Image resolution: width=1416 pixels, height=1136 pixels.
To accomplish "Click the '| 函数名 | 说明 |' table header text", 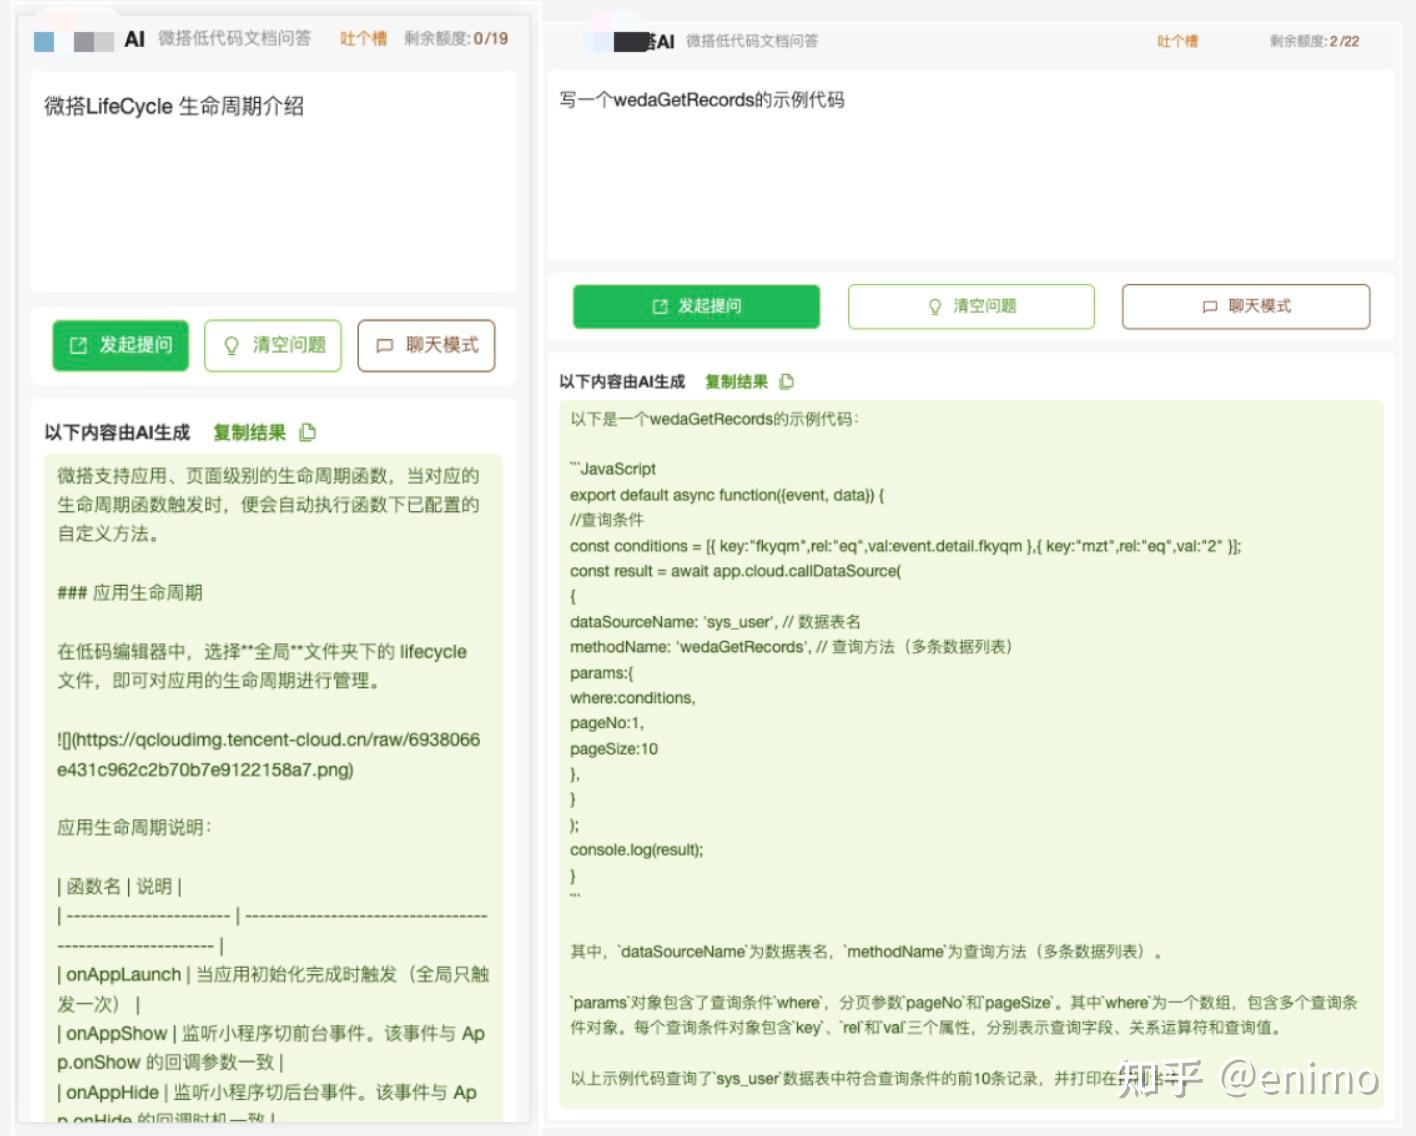I will [x=119, y=887].
